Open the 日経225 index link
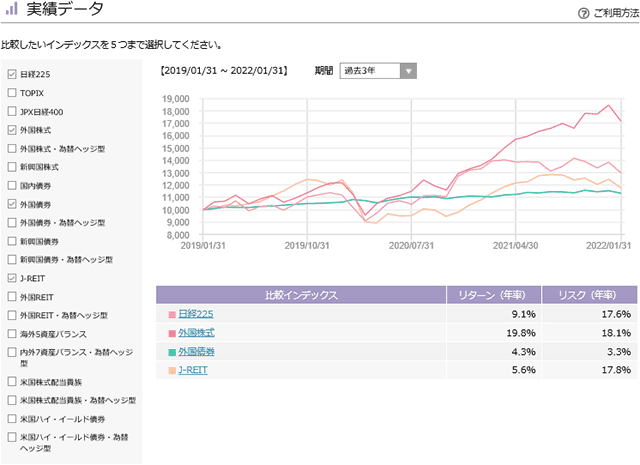Screen dimensions: 640x465 click(x=196, y=314)
